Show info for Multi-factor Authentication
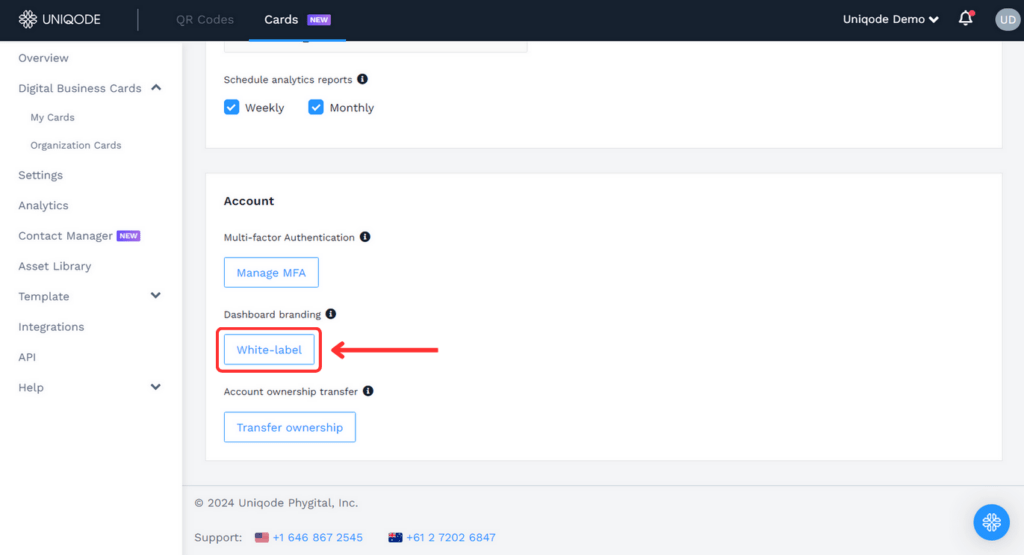Image resolution: width=1024 pixels, height=555 pixels. coord(365,236)
